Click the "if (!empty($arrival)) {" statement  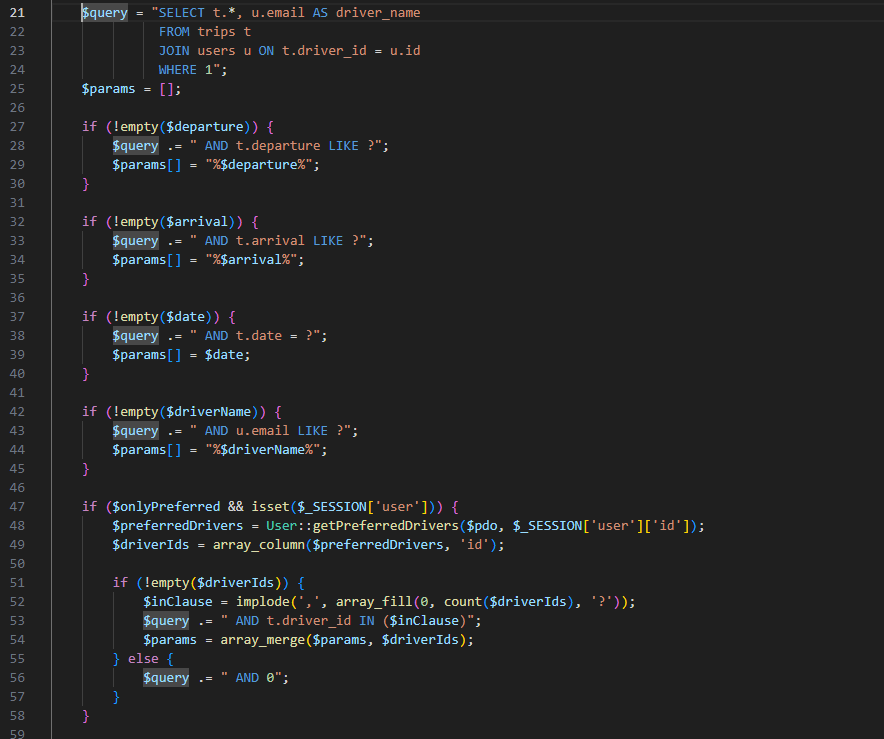170,222
